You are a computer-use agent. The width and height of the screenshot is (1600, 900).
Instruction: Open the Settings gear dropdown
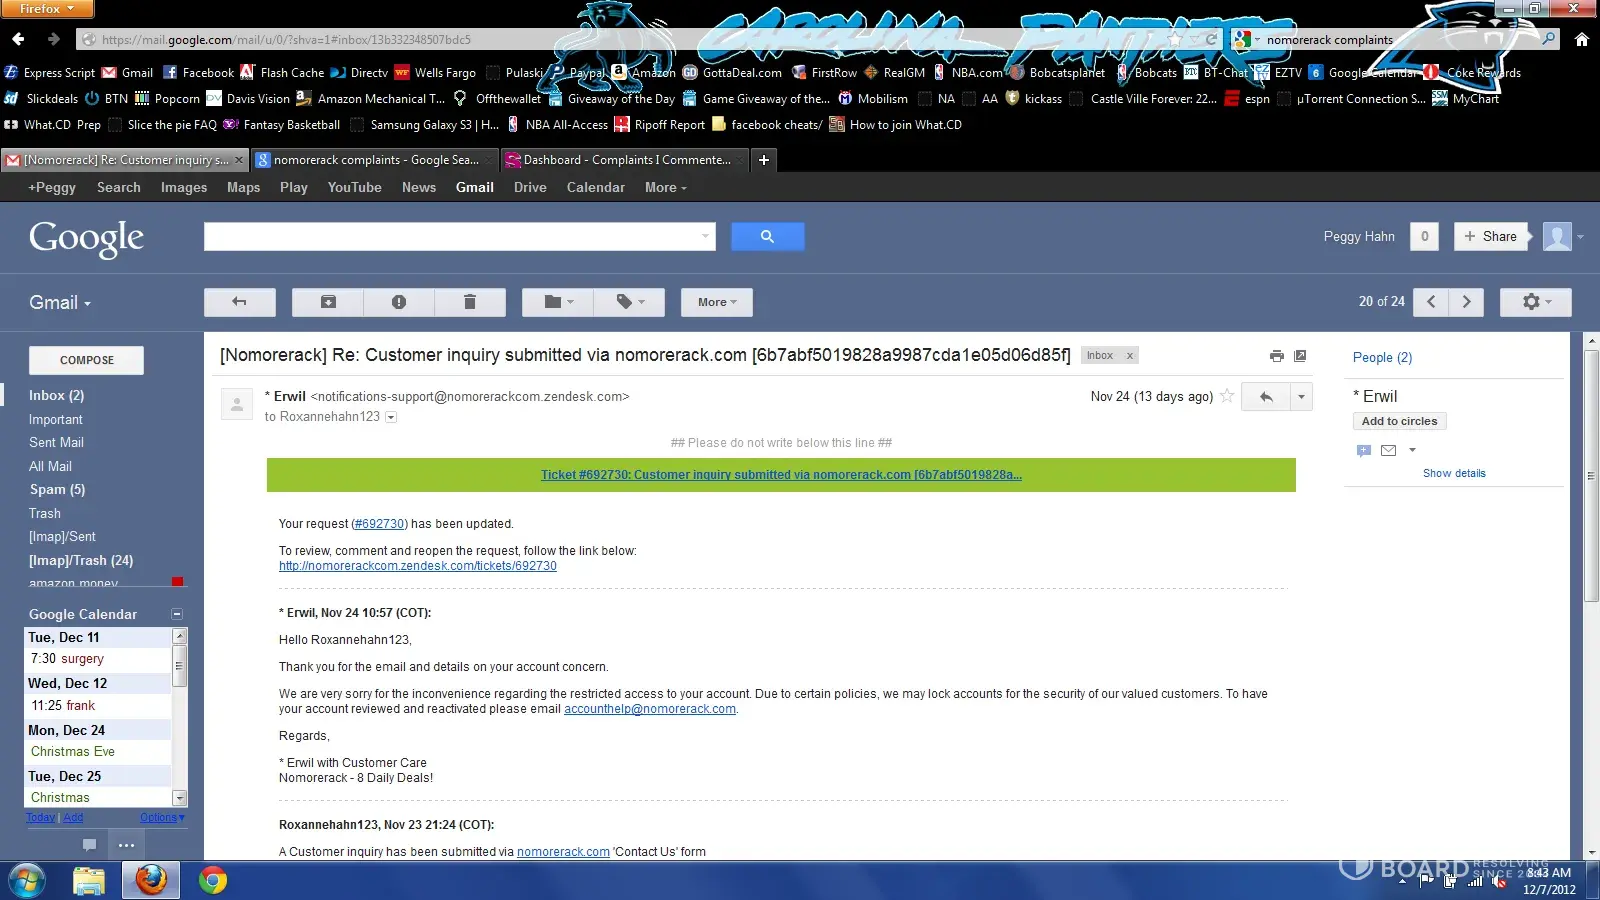(x=1535, y=302)
